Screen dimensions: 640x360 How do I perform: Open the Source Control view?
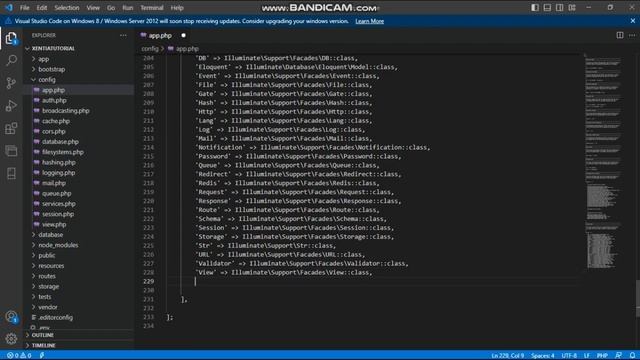[x=11, y=83]
